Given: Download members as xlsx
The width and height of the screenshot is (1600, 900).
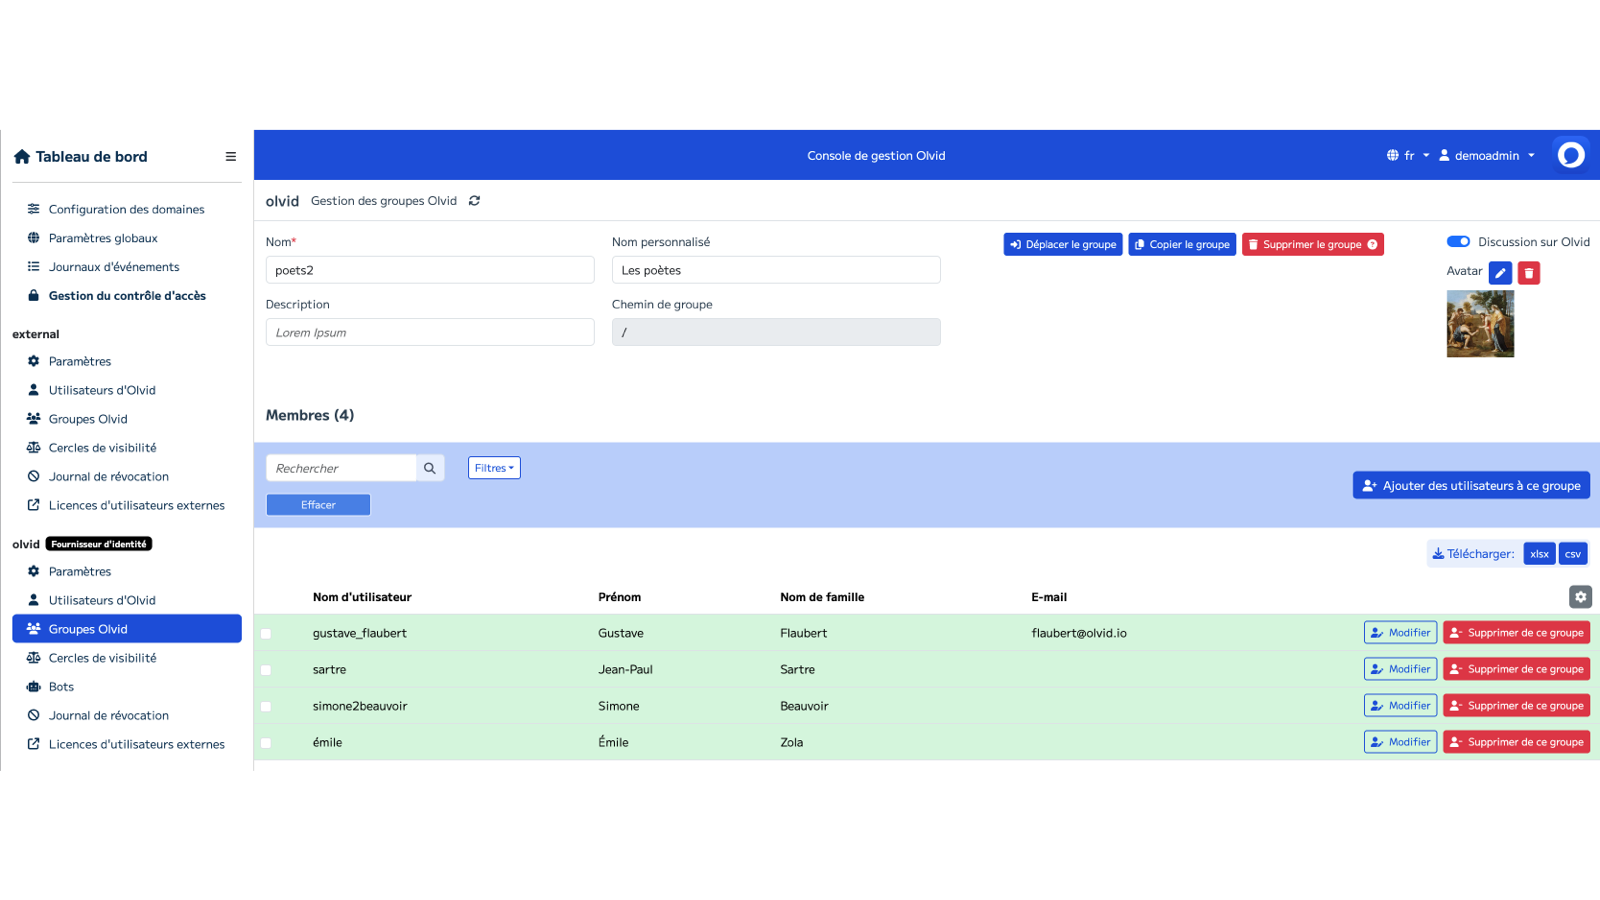Looking at the screenshot, I should click(x=1539, y=553).
